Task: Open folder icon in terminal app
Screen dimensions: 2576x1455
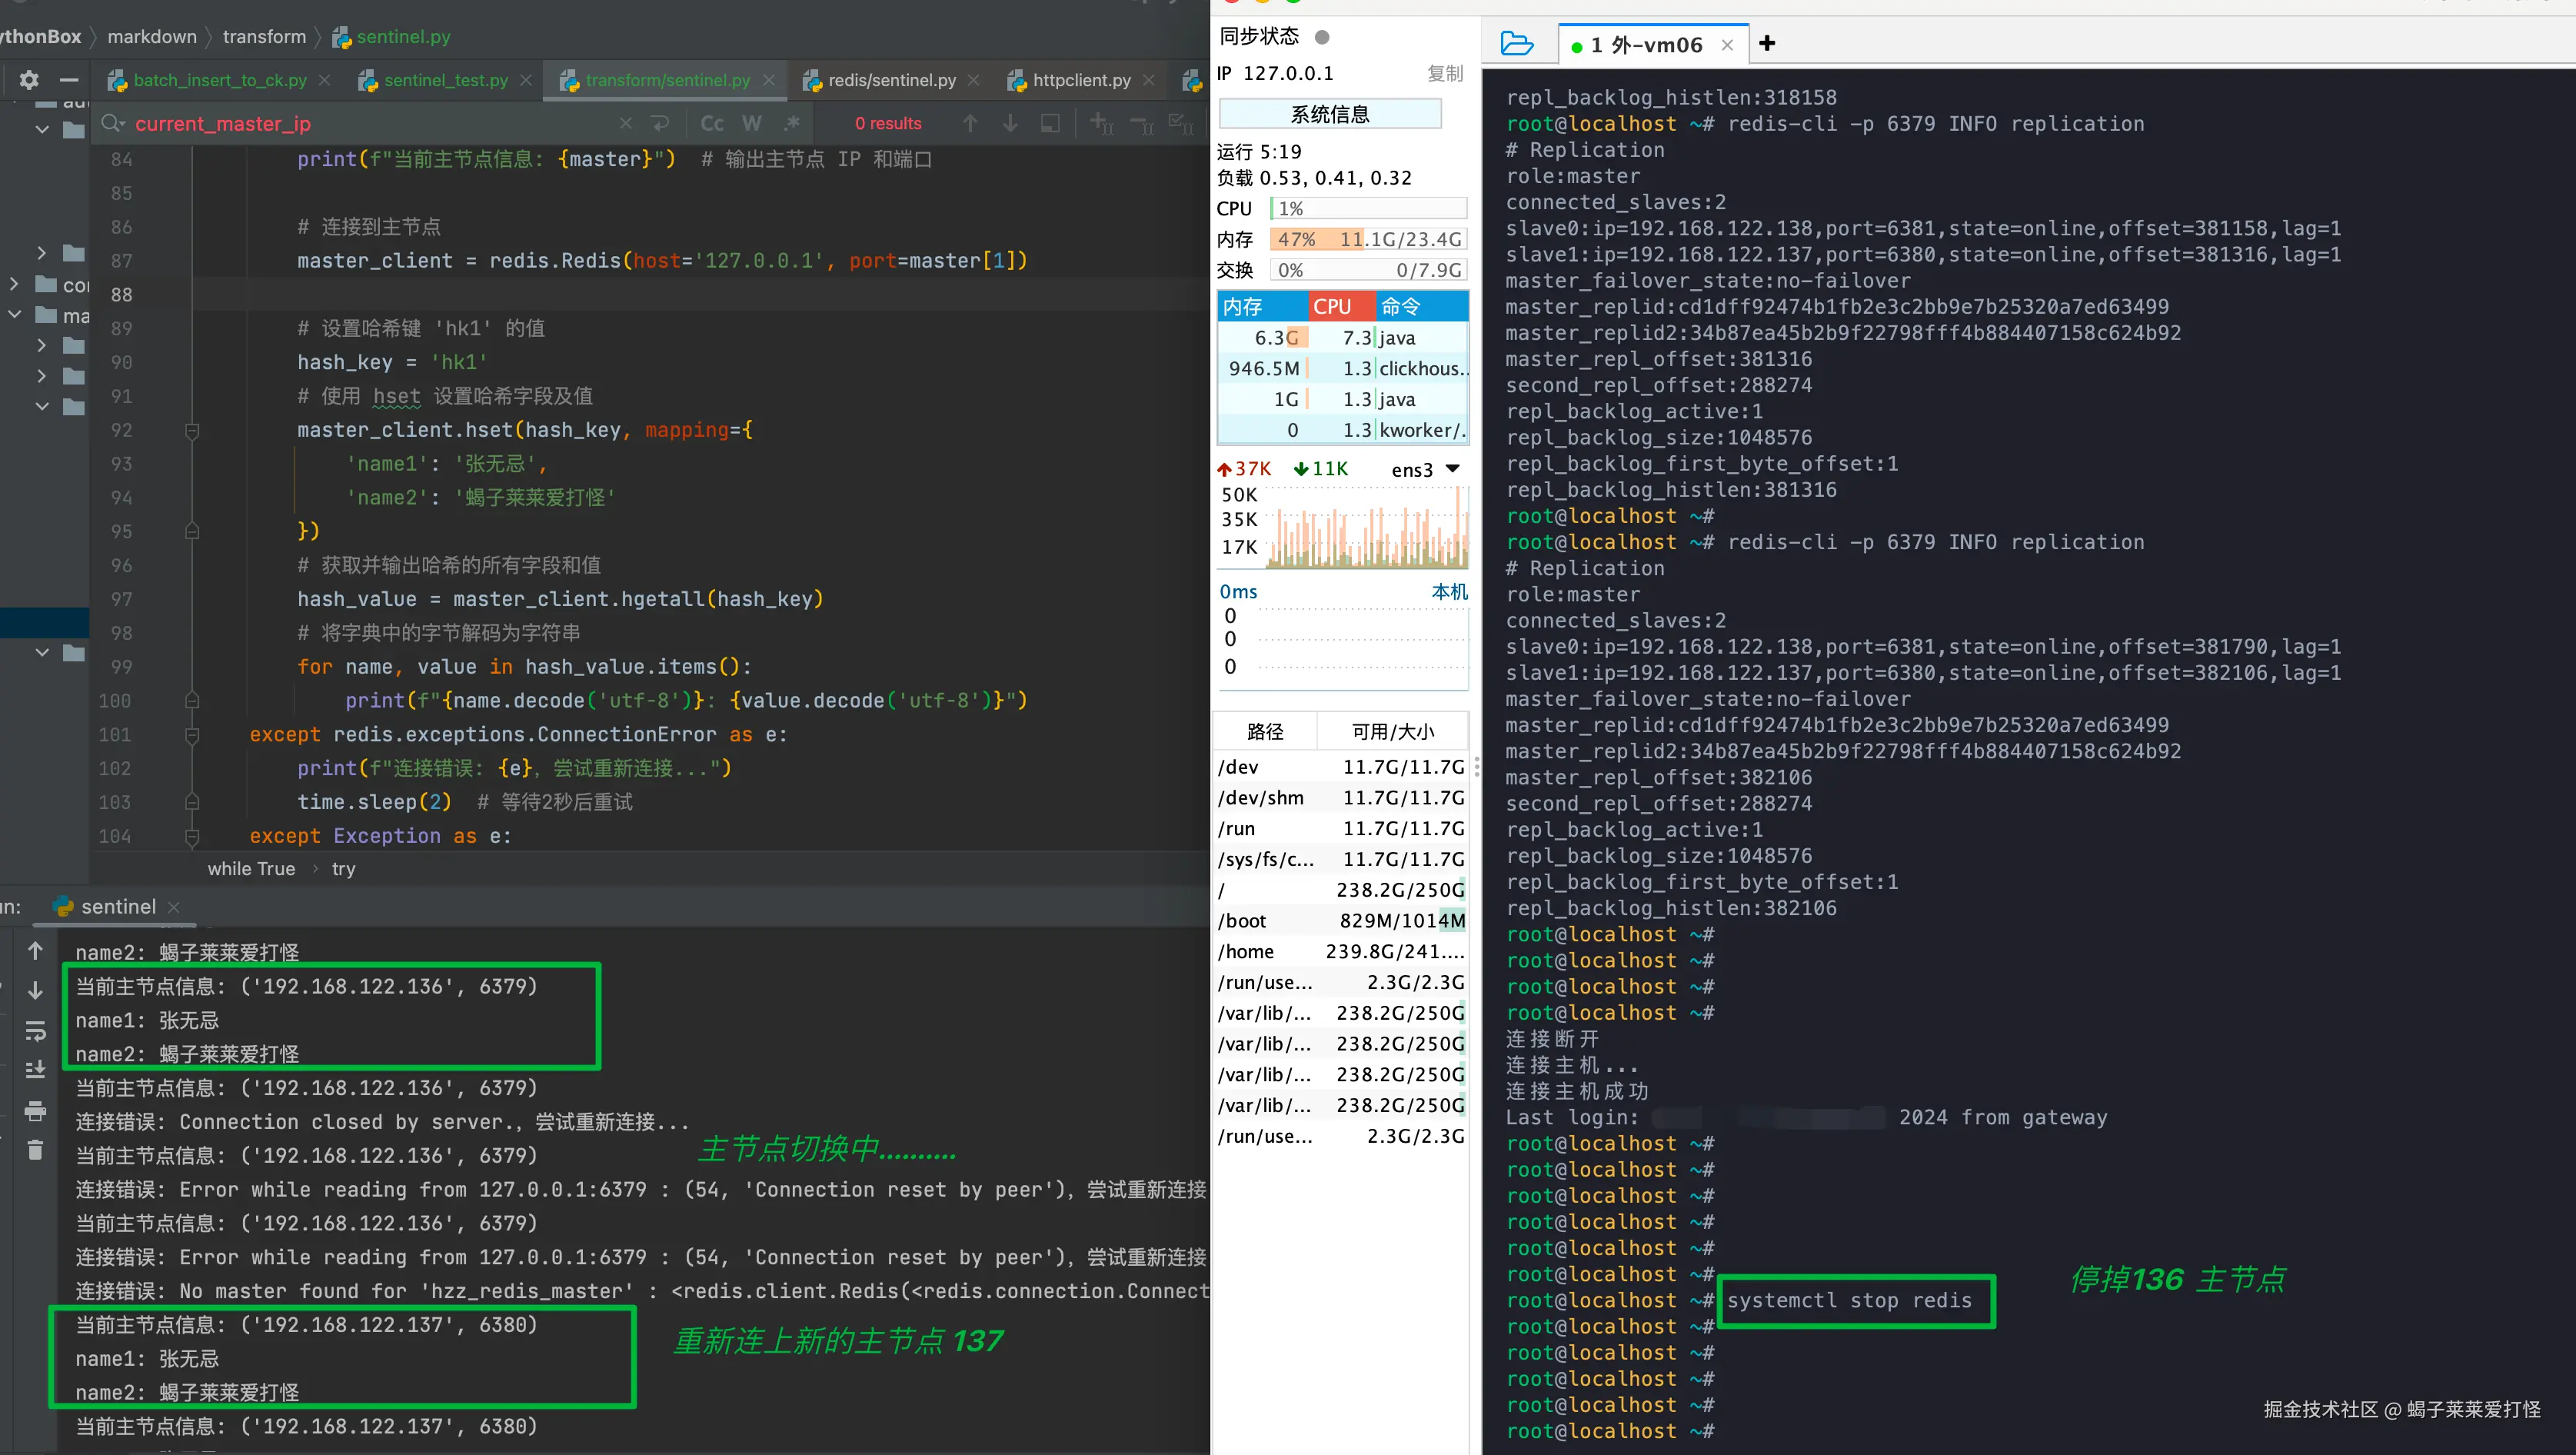Action: coord(1517,44)
